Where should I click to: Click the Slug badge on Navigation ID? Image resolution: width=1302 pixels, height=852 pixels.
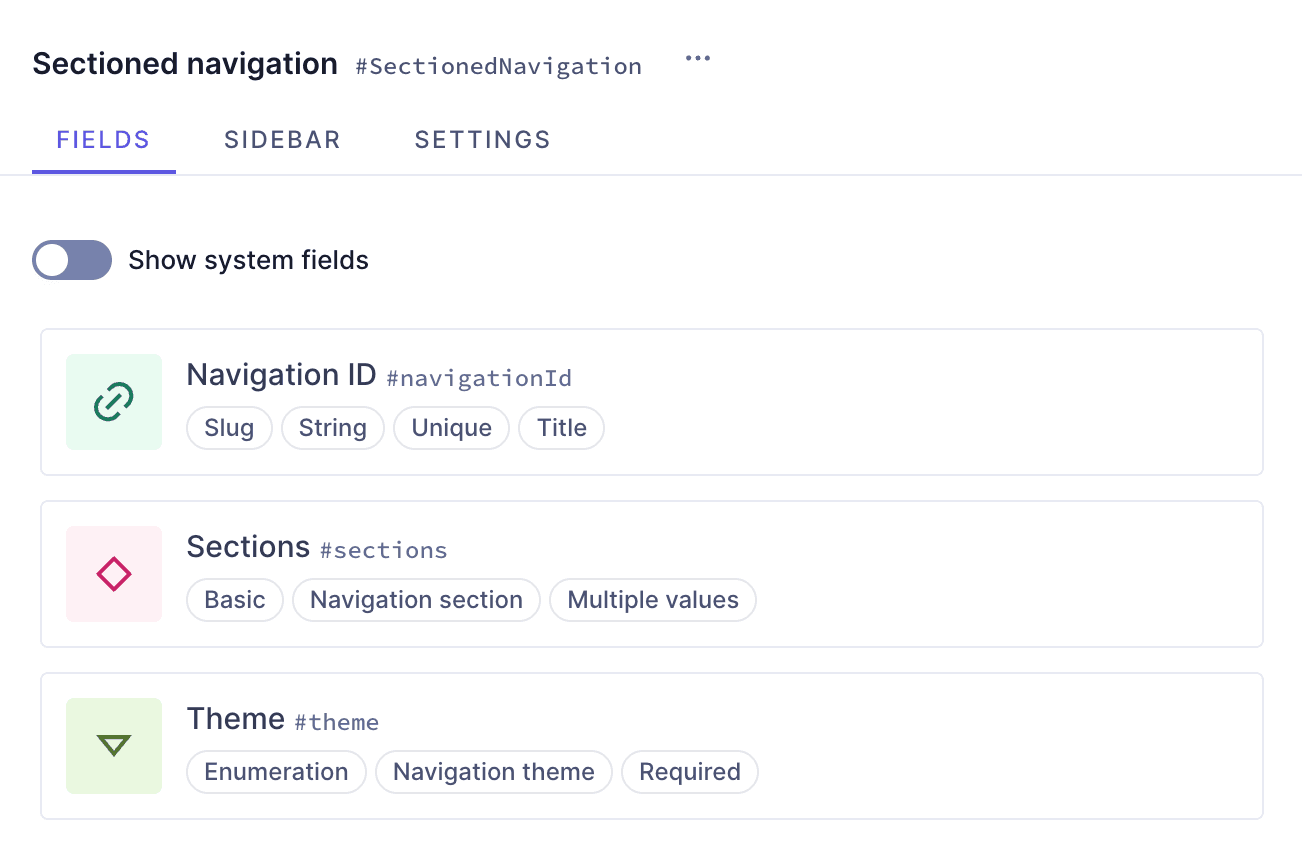point(229,427)
